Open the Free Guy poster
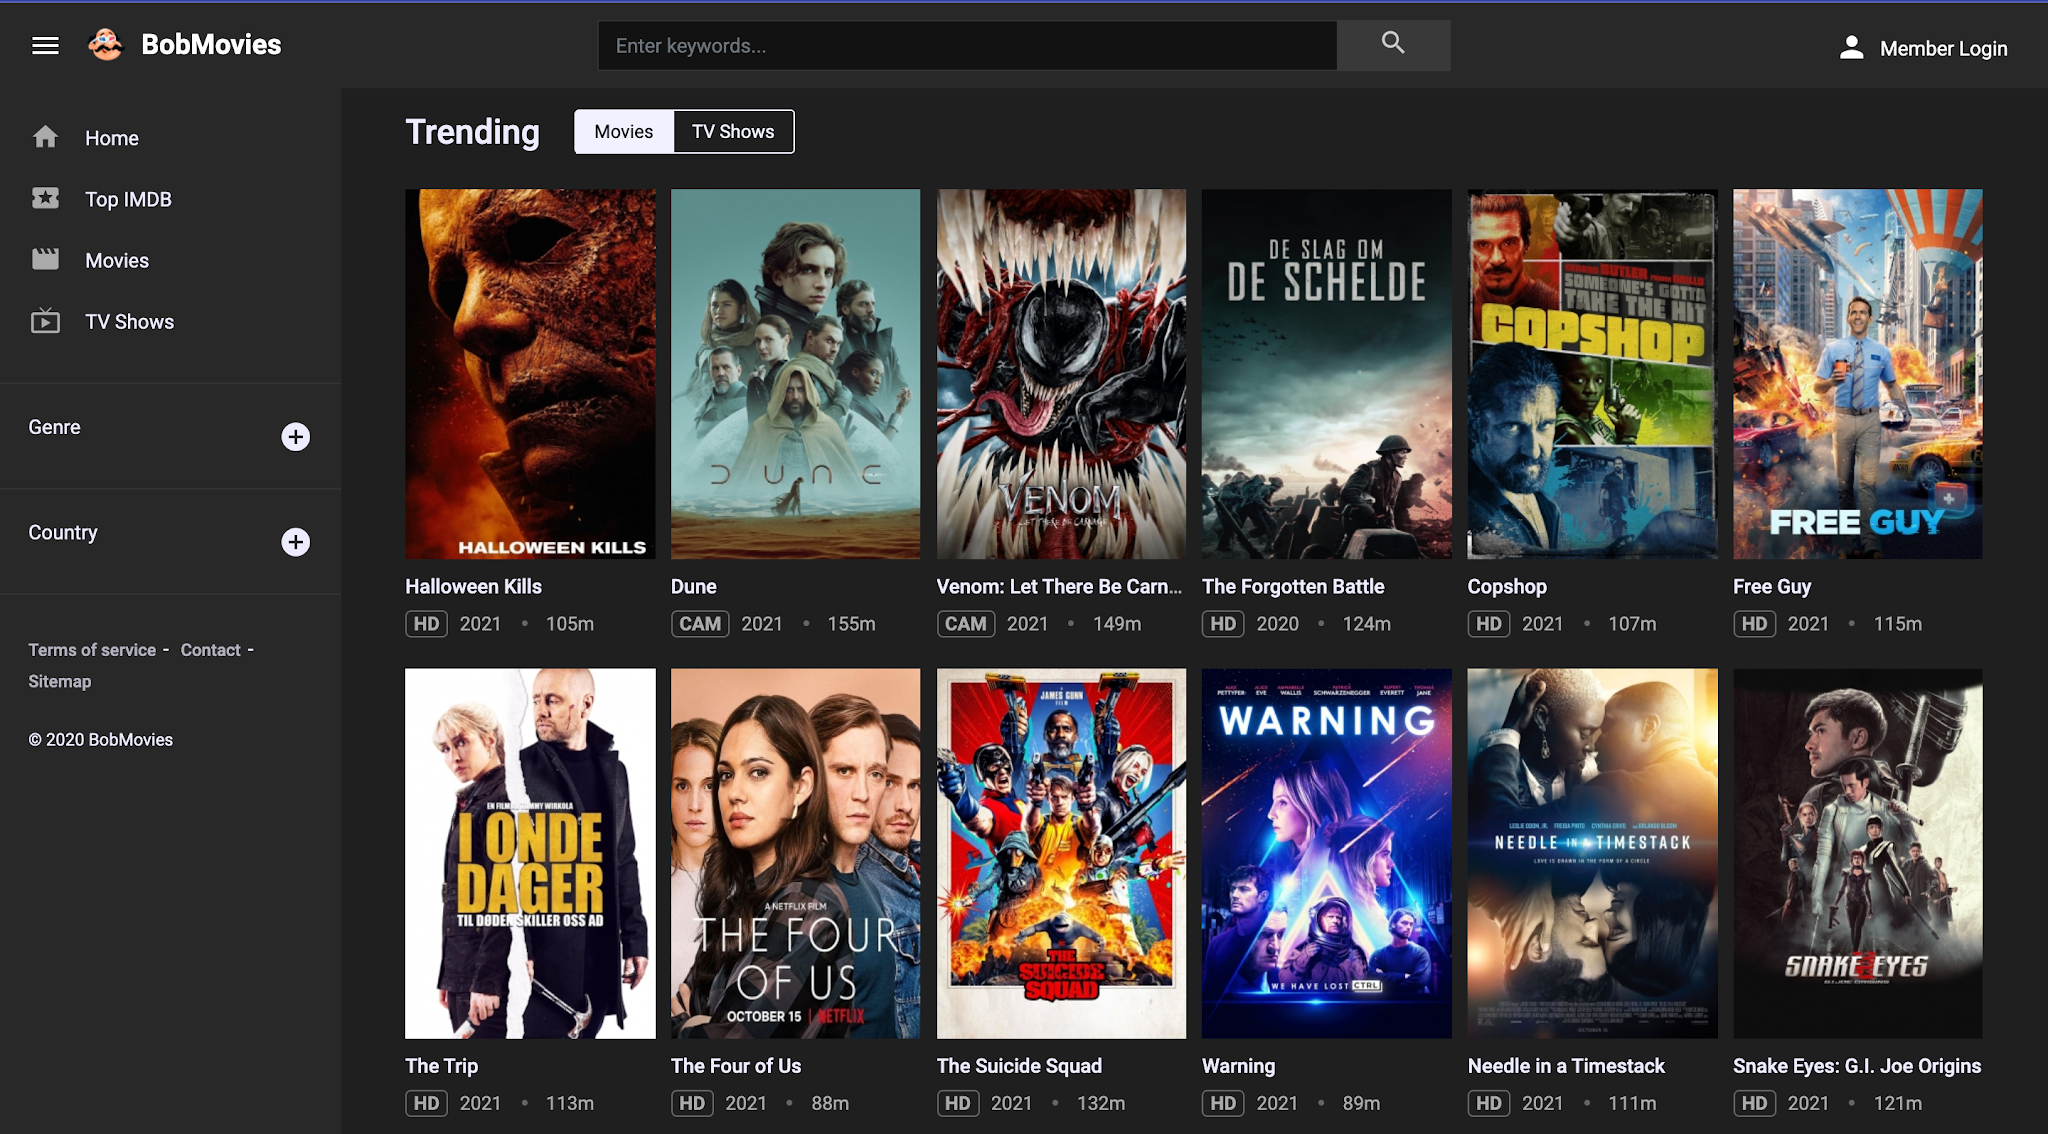2048x1134 pixels. [x=1857, y=373]
